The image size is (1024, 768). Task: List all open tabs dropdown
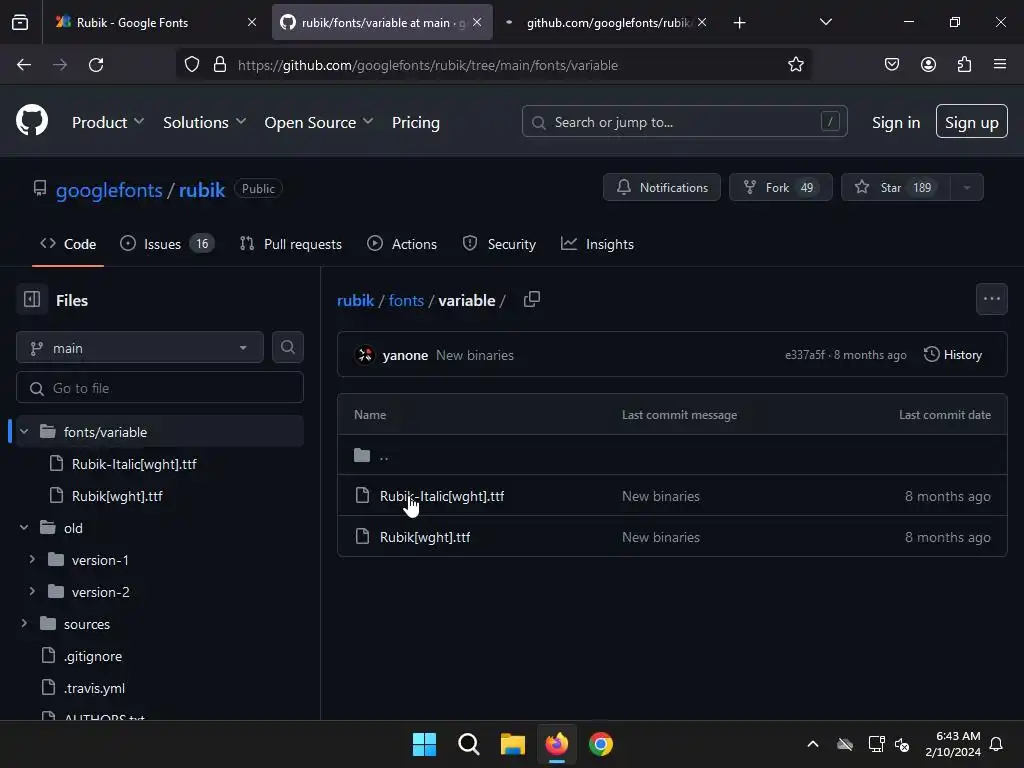coord(825,22)
